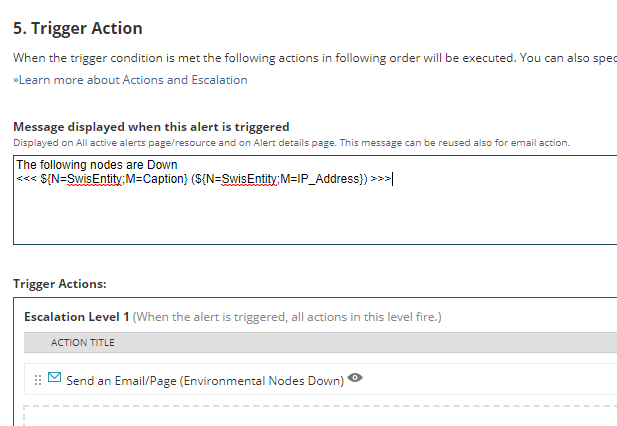Place cursor on 'The following nodes are Down' line

96,165
